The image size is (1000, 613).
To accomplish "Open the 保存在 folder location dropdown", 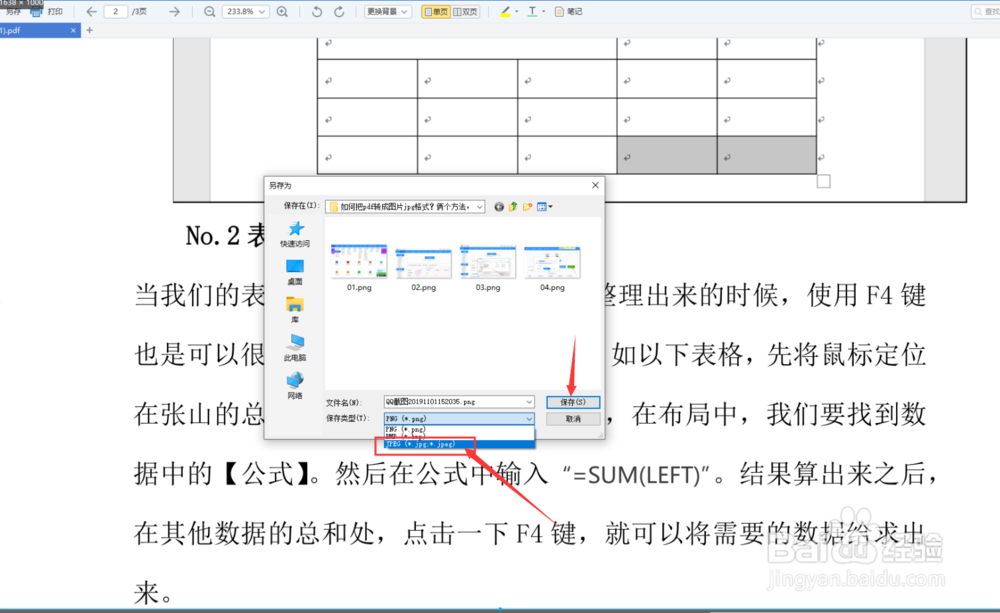I will coord(405,207).
